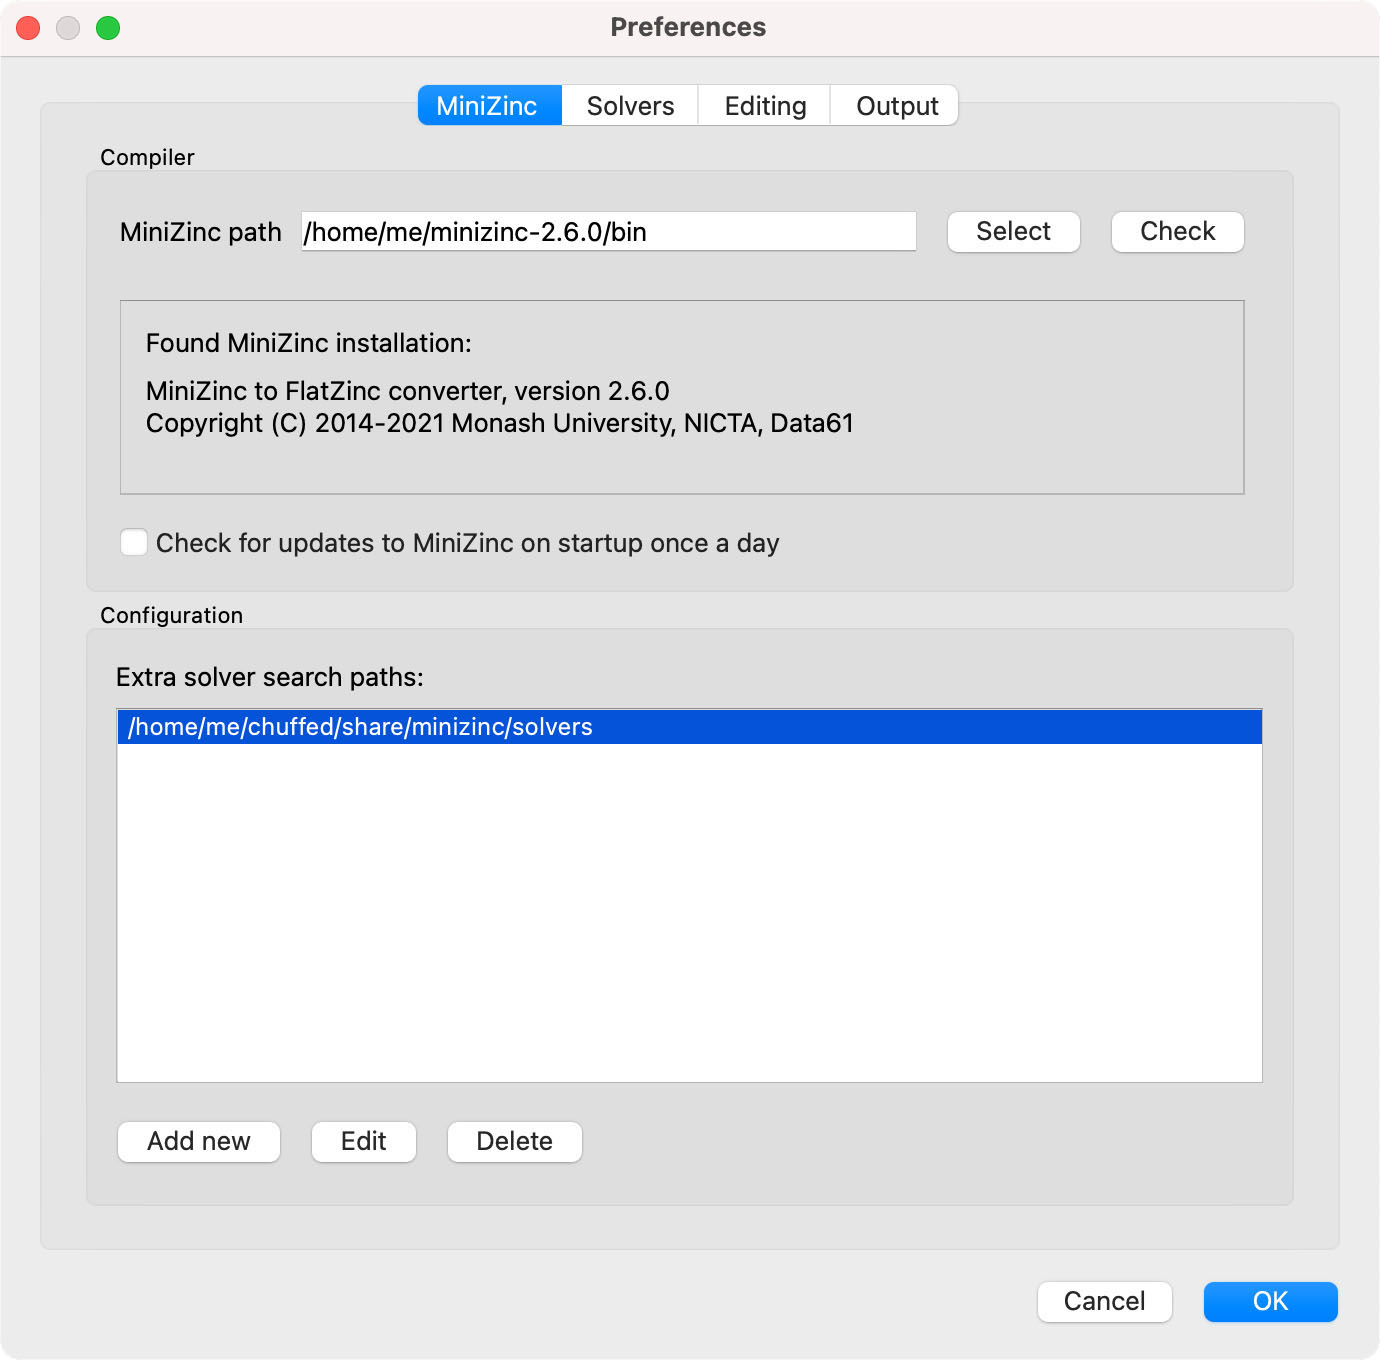1380x1360 pixels.
Task: Click the Copyright Monash University text line
Action: click(499, 423)
